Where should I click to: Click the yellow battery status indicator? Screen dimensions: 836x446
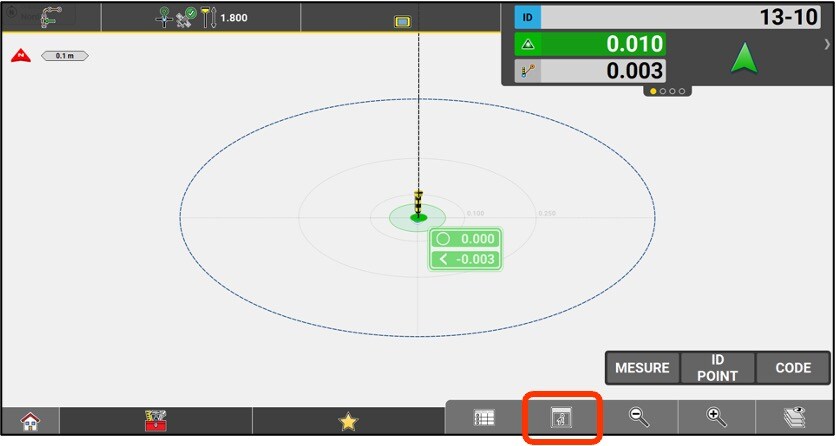point(403,21)
